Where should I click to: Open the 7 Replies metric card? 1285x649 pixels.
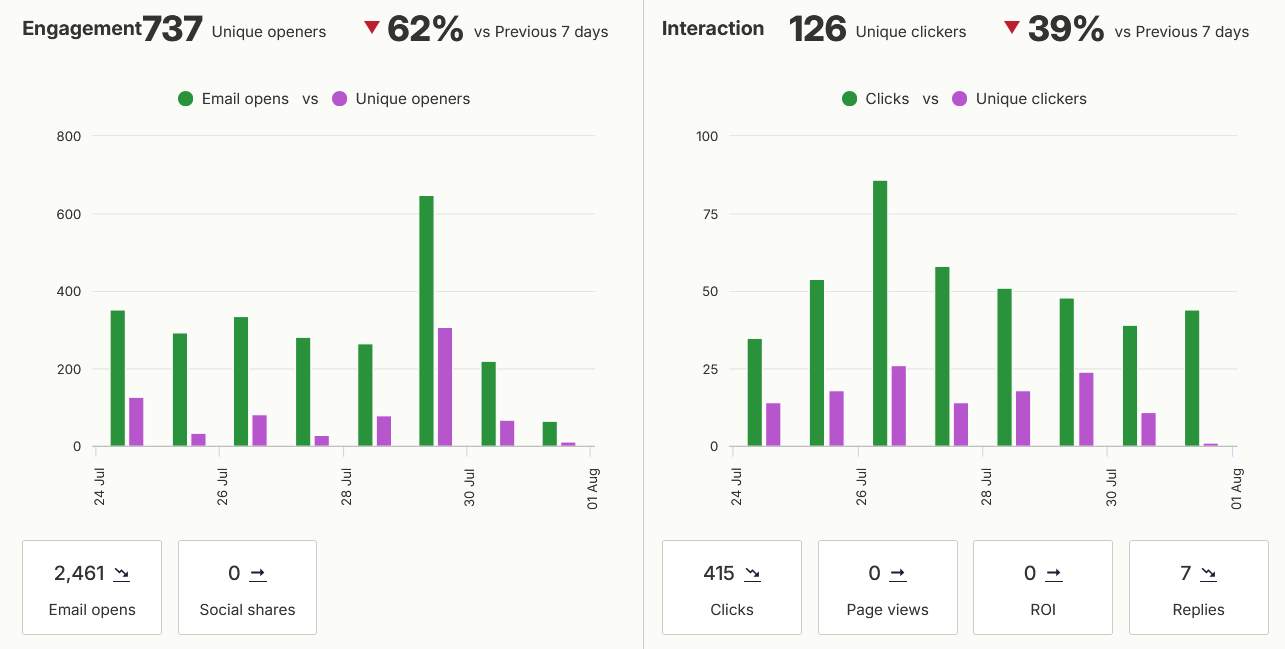(x=1198, y=587)
